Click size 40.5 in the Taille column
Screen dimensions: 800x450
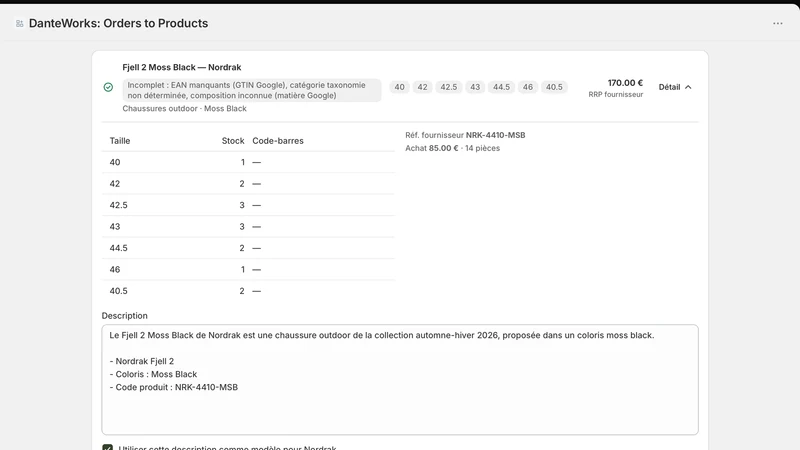click(118, 291)
